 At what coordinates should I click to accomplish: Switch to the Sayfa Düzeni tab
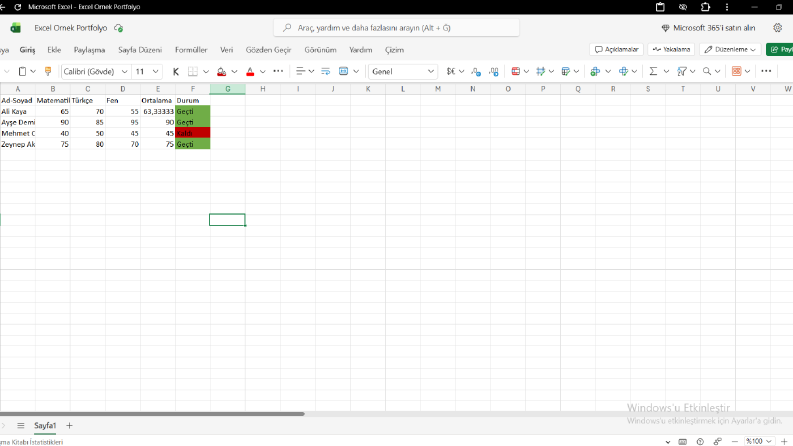(140, 50)
